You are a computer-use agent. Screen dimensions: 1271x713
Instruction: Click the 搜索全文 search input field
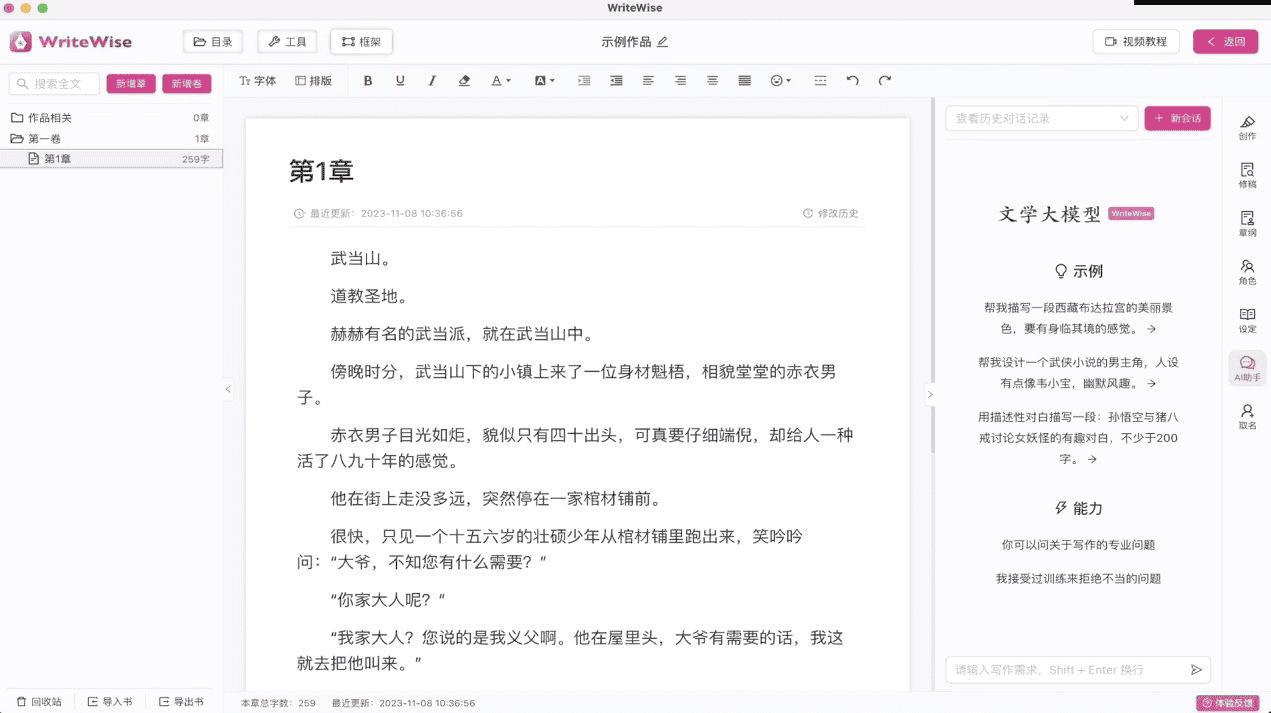(54, 84)
